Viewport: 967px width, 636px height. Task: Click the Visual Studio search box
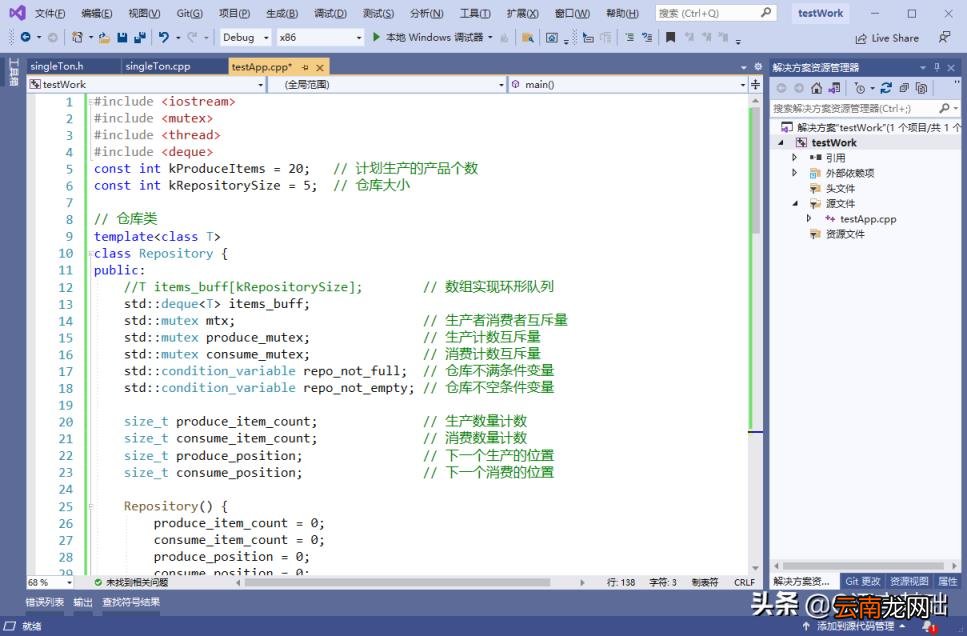pos(714,13)
